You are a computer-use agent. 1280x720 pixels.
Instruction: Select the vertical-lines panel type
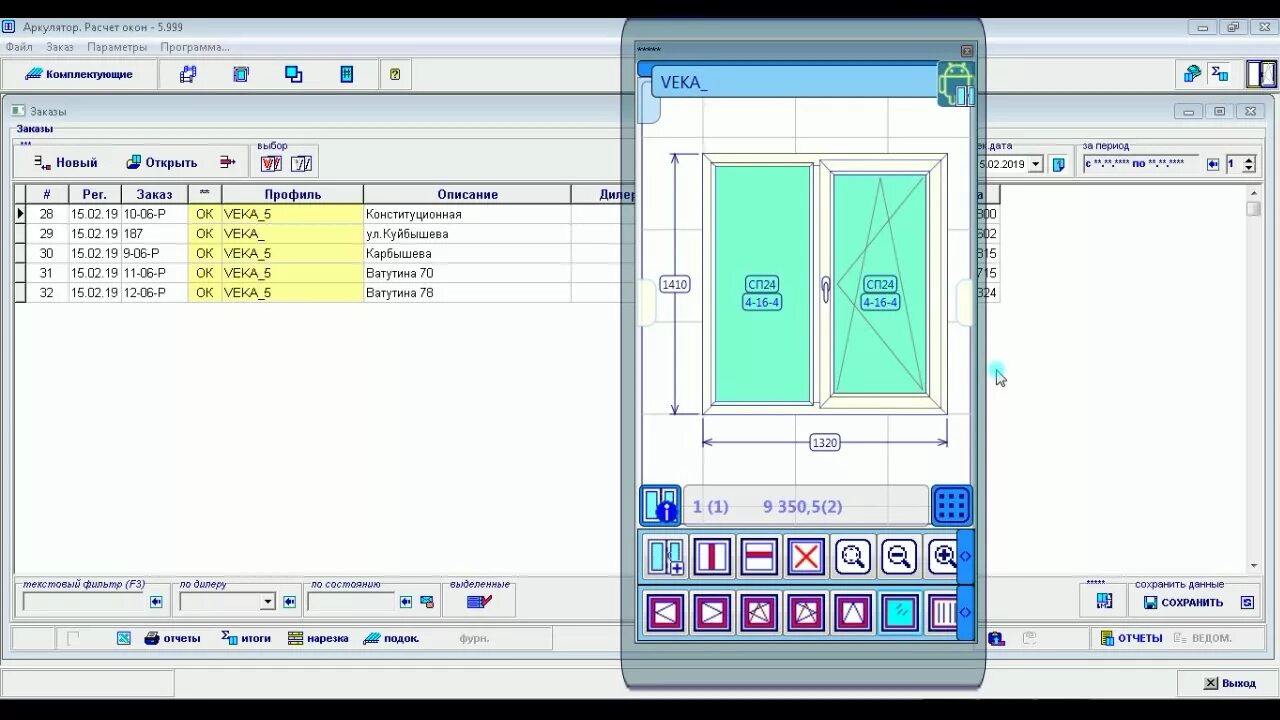click(942, 612)
